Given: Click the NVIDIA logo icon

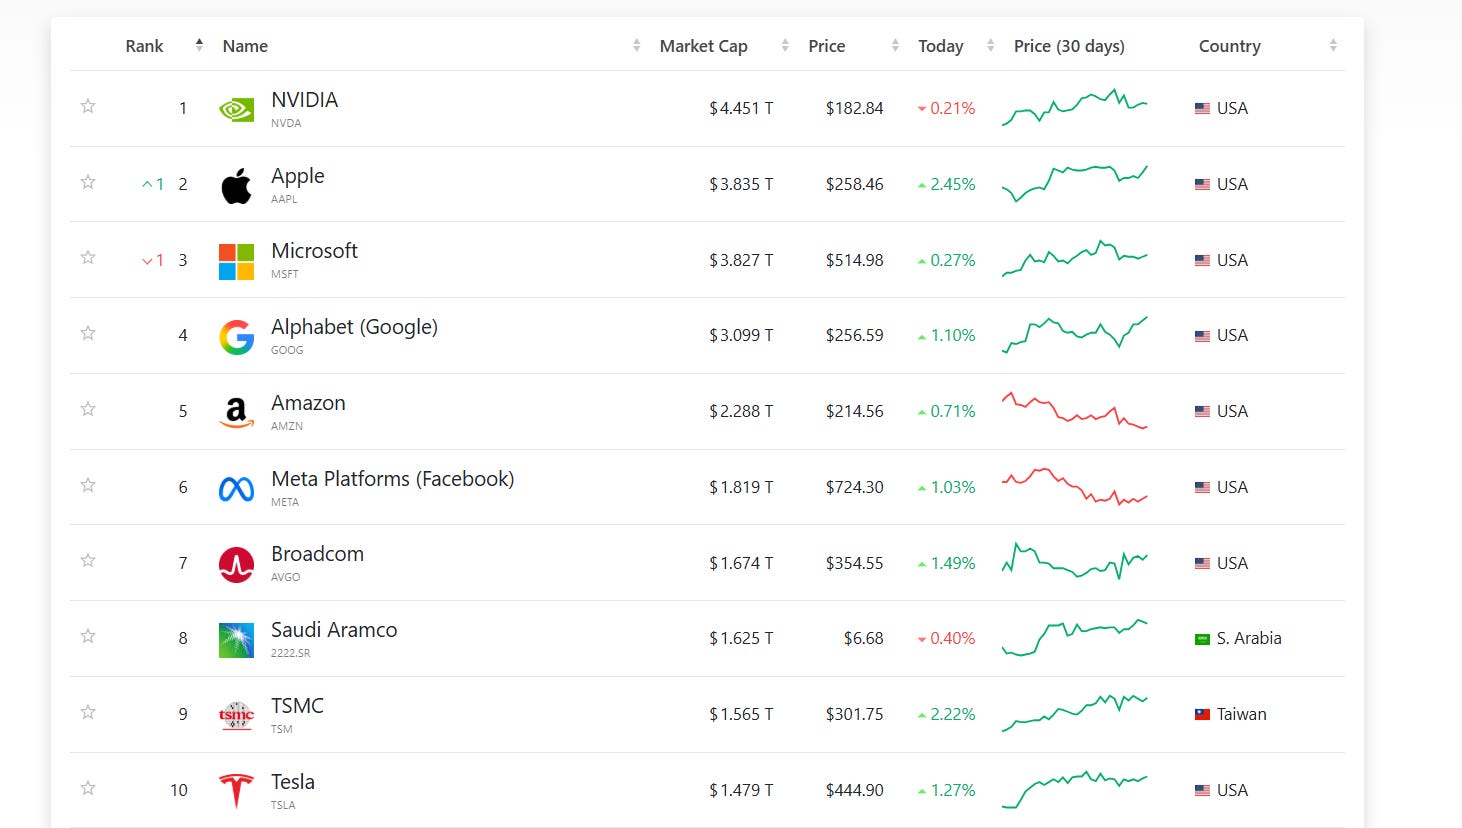Looking at the screenshot, I should (236, 109).
